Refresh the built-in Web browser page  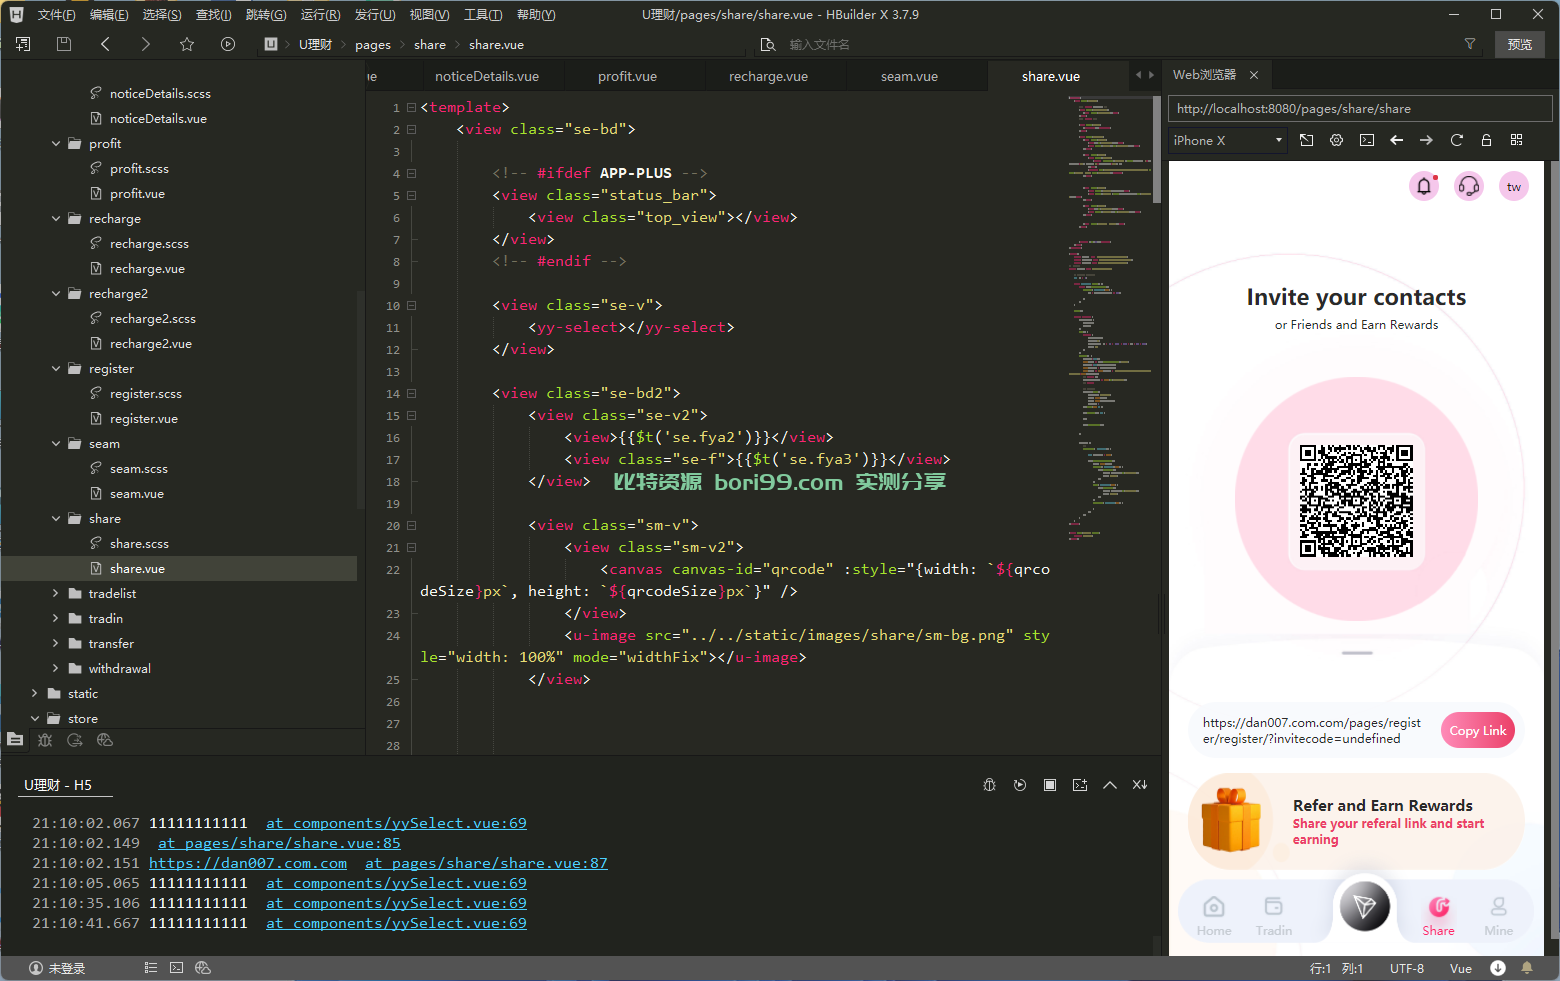(x=1456, y=140)
